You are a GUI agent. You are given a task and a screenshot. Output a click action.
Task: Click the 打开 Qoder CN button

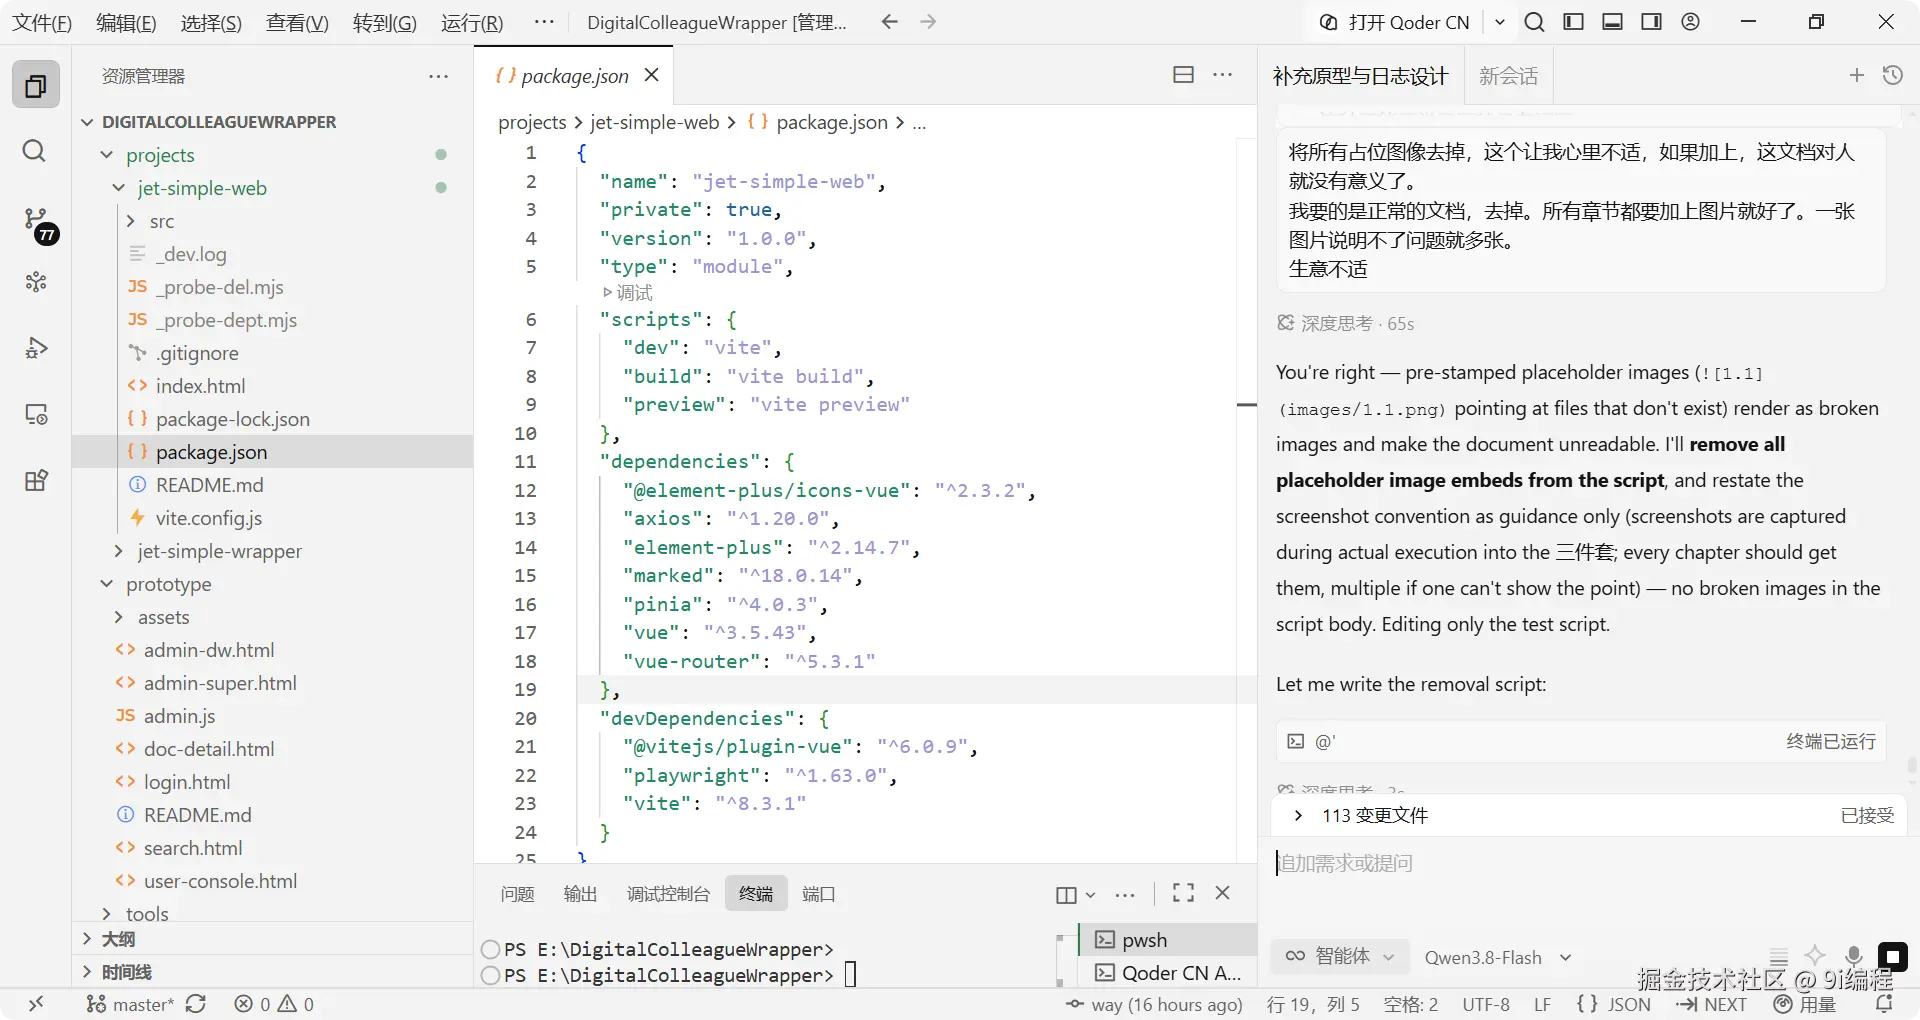point(1395,22)
